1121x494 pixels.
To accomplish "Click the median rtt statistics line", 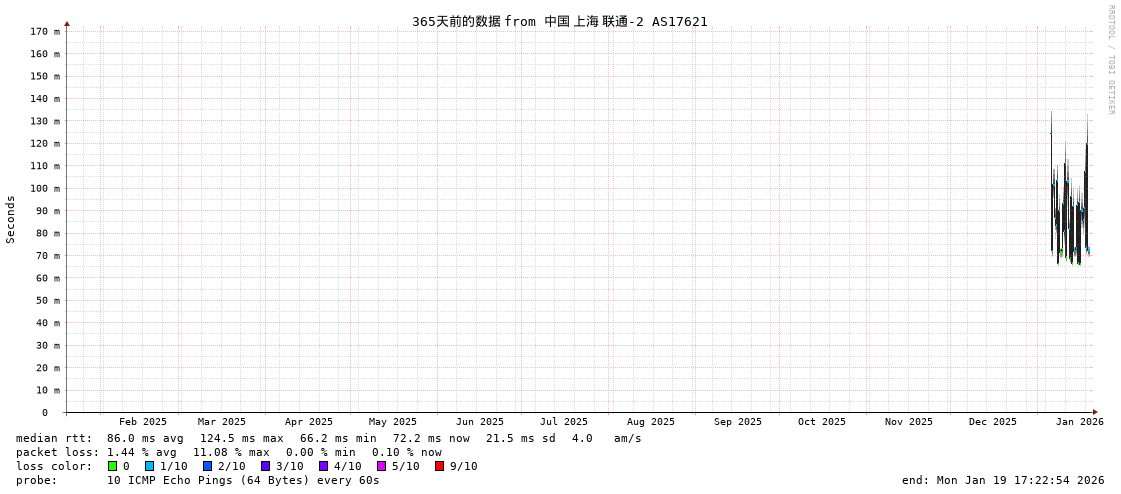I will tap(328, 438).
